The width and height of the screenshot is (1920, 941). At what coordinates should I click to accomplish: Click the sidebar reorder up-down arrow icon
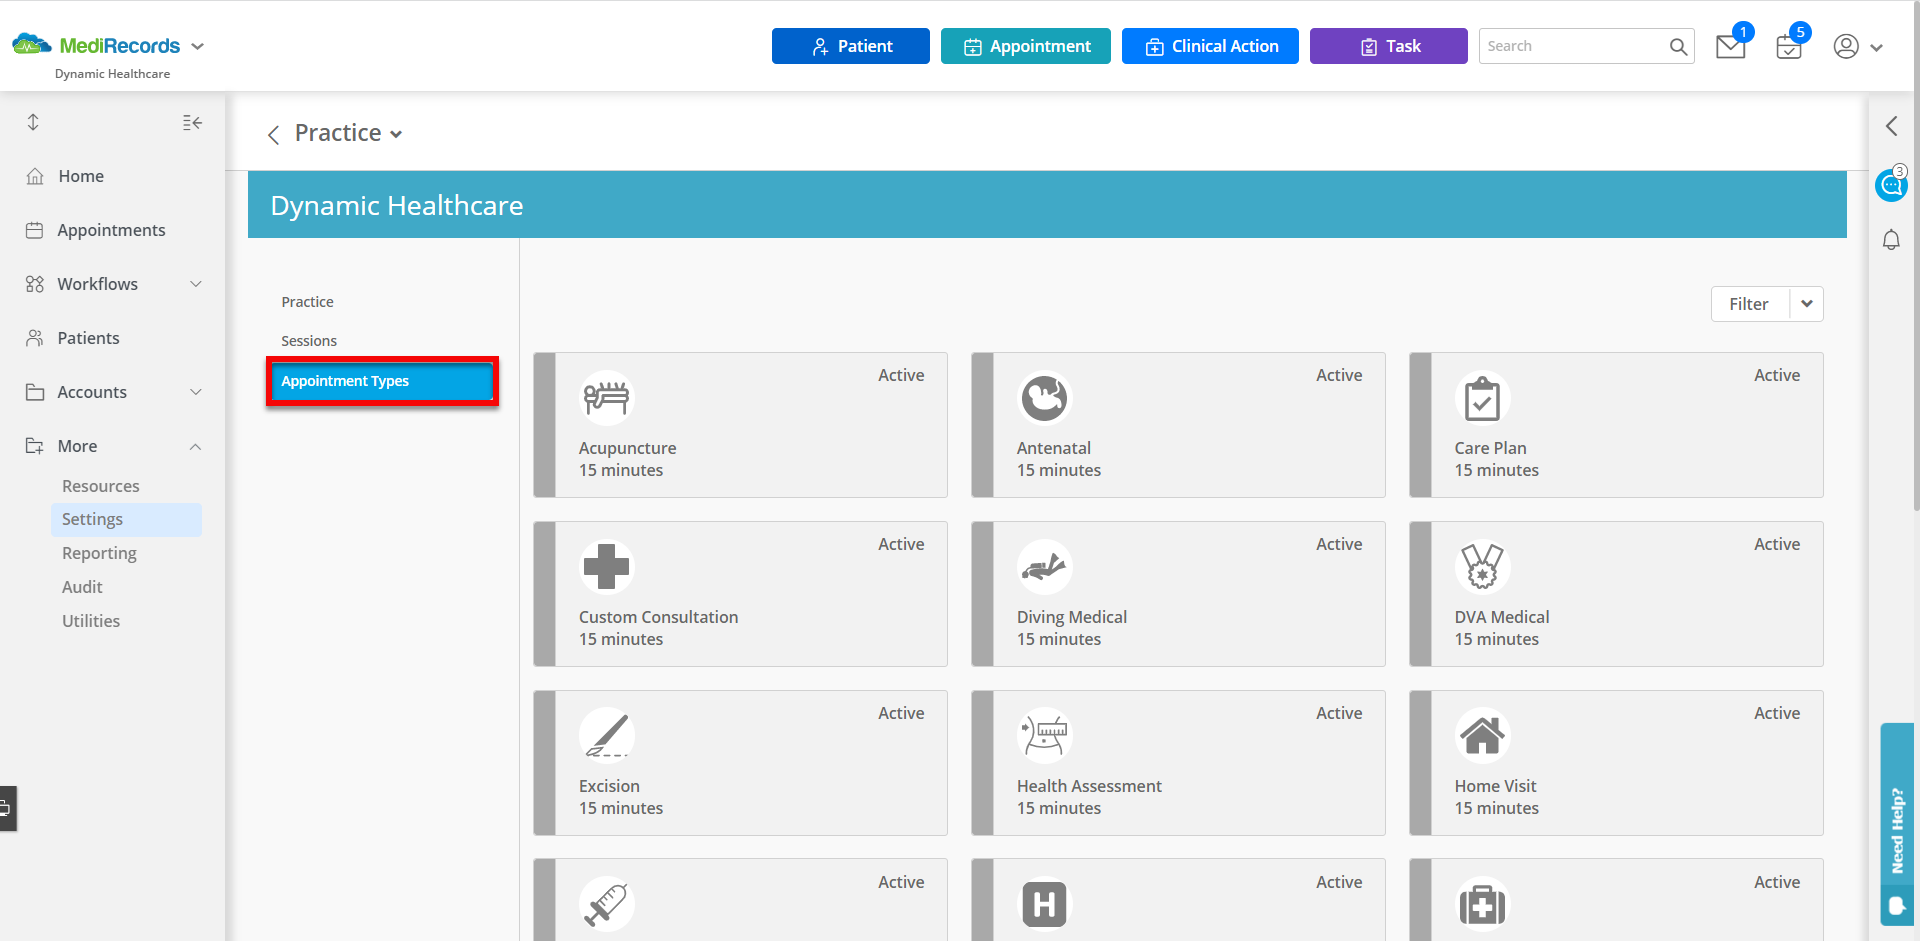(x=33, y=122)
